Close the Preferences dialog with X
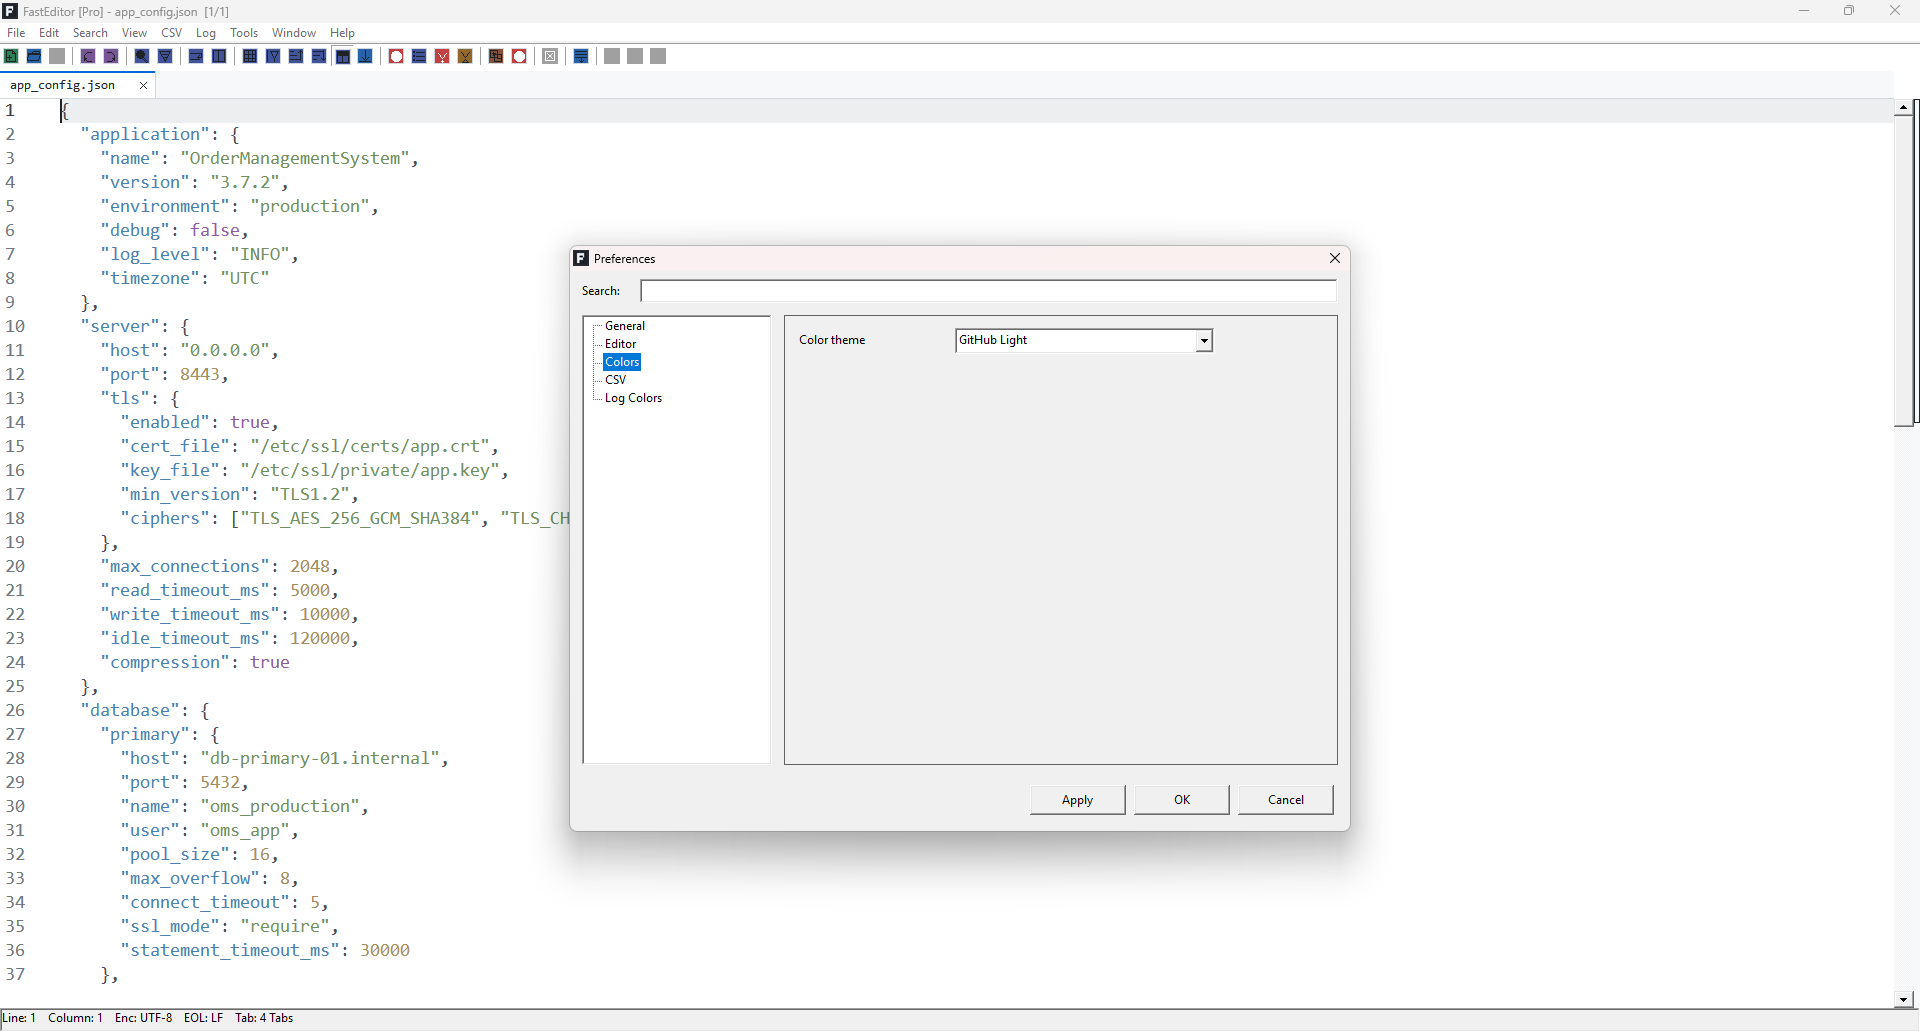 pyautogui.click(x=1334, y=258)
